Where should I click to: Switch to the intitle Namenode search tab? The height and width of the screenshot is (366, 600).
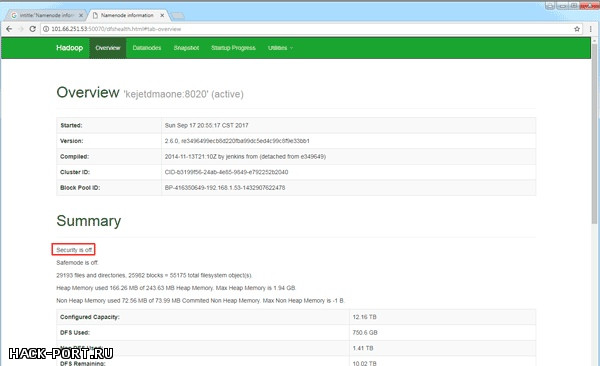pyautogui.click(x=46, y=15)
